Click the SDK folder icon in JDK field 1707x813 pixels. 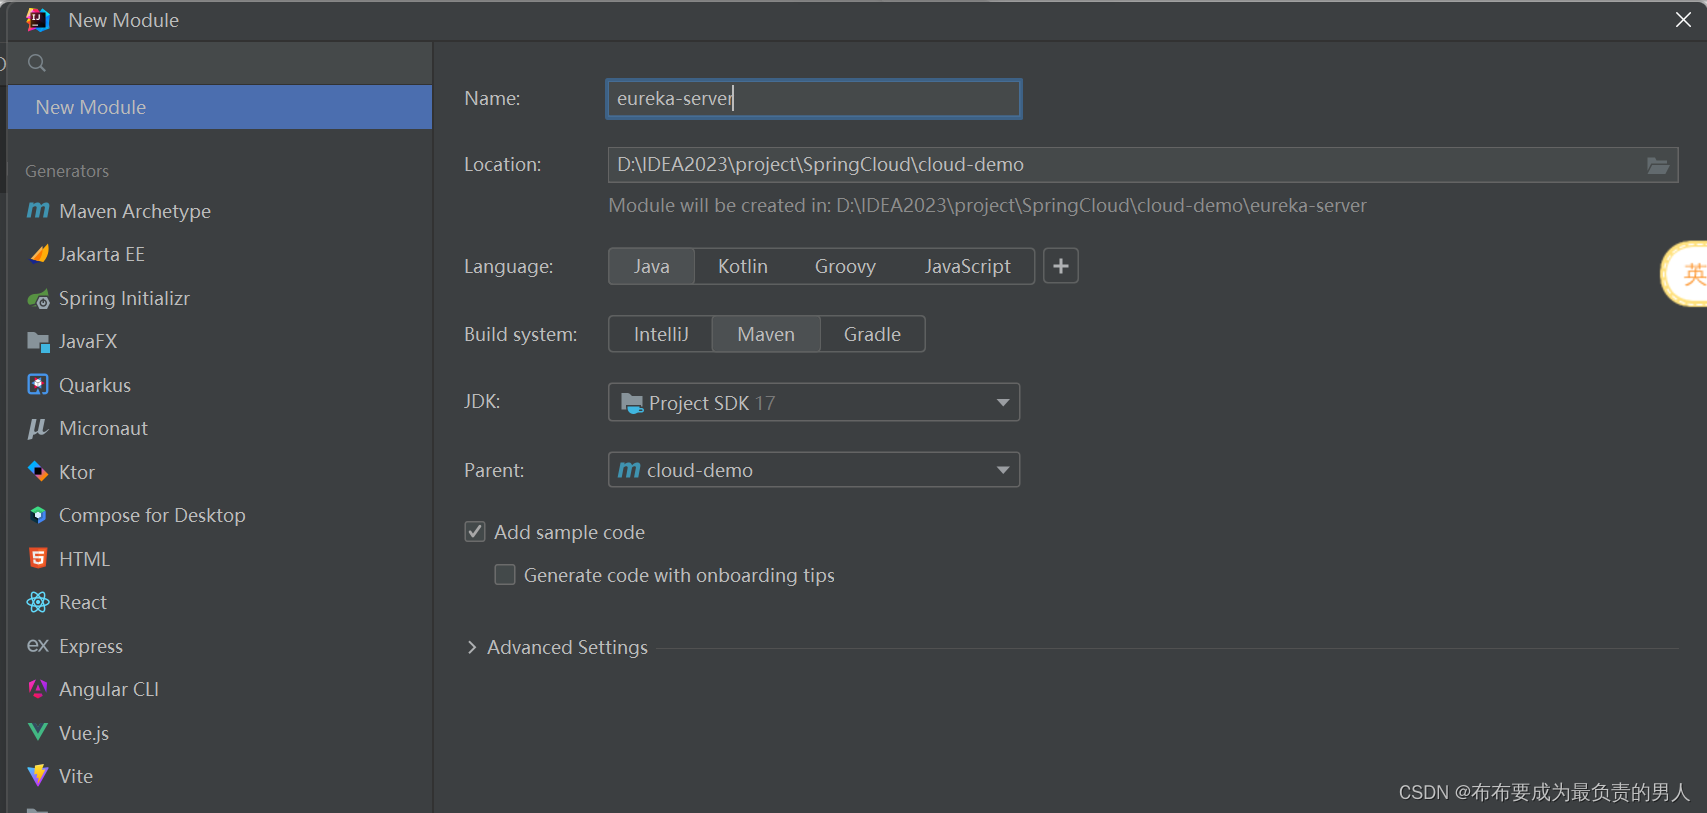632,403
